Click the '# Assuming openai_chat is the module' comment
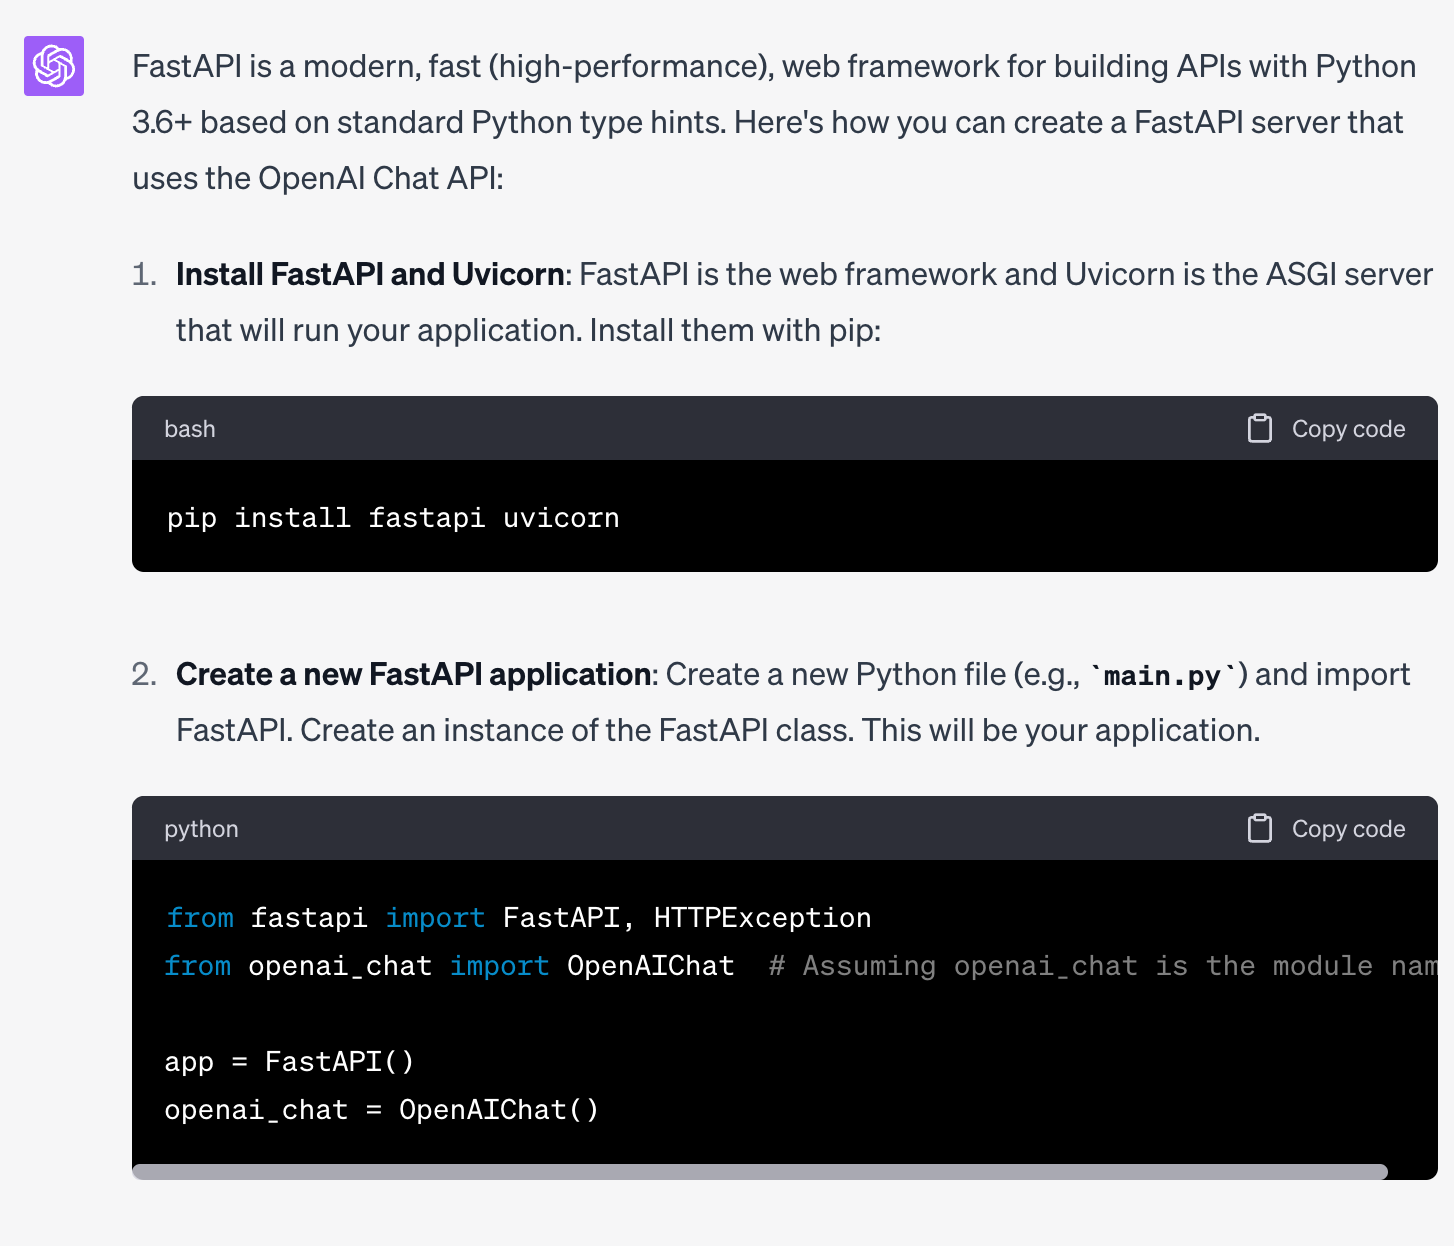 point(1103,965)
